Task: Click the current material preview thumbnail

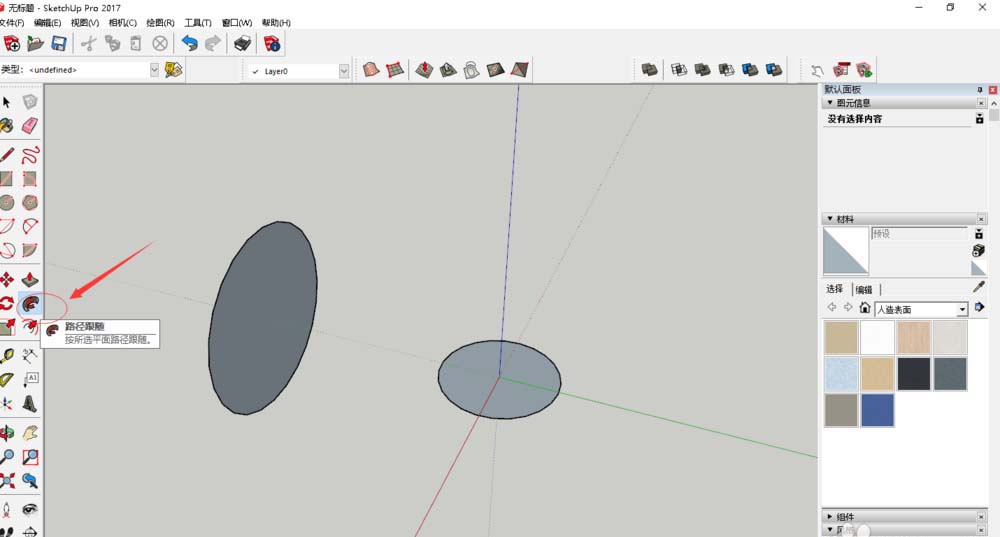Action: point(846,251)
